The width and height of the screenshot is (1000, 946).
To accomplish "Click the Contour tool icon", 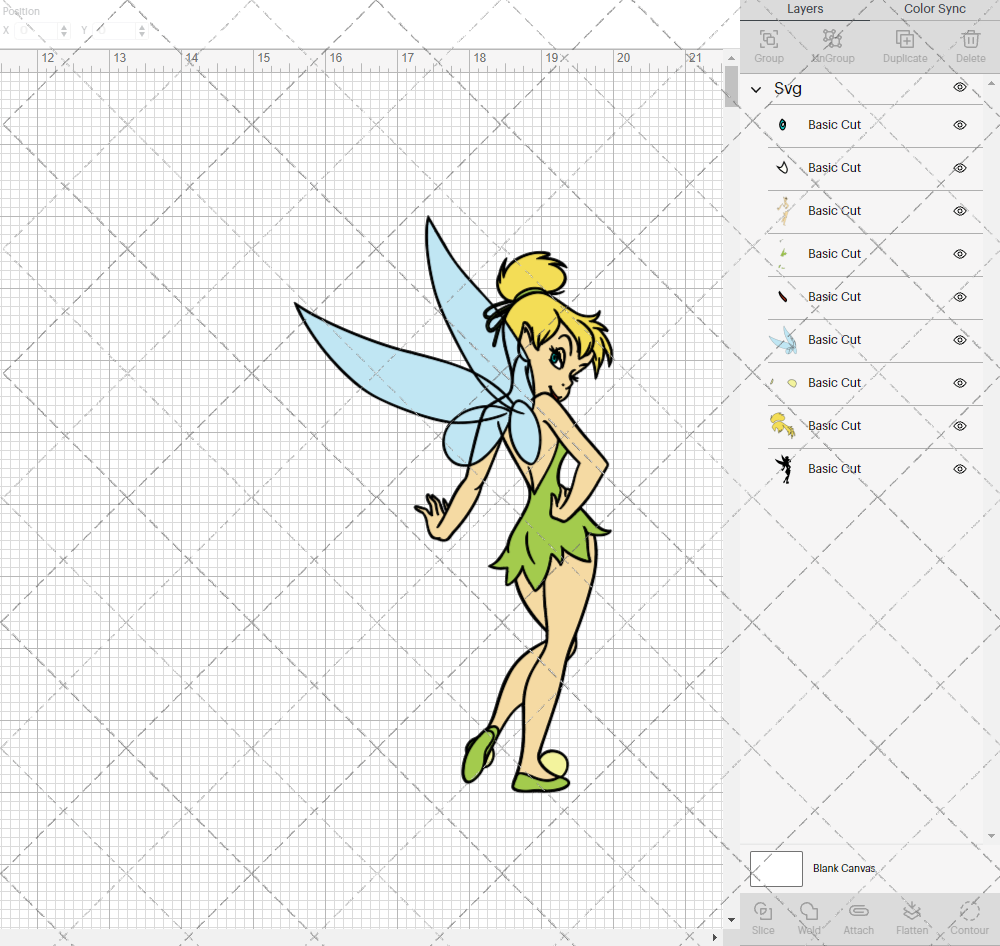I will coord(969,911).
